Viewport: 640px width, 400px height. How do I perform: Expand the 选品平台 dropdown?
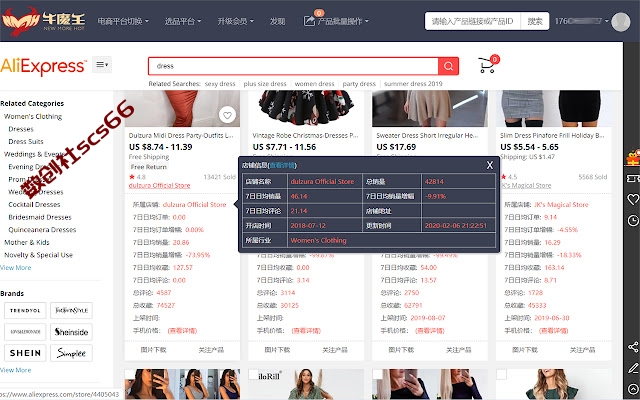(x=182, y=21)
